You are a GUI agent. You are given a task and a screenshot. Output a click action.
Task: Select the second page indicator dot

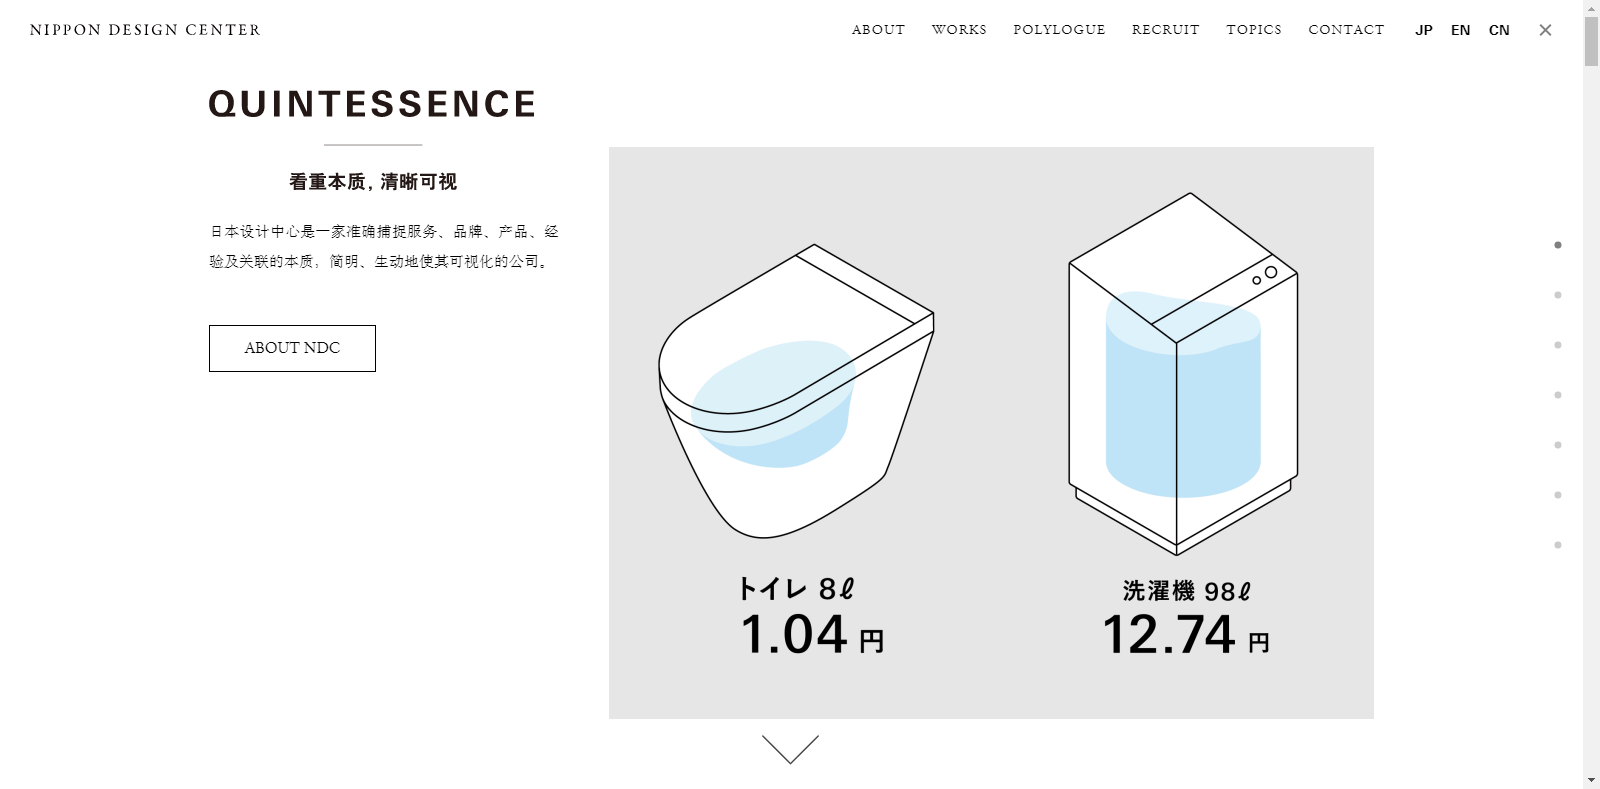click(1558, 295)
